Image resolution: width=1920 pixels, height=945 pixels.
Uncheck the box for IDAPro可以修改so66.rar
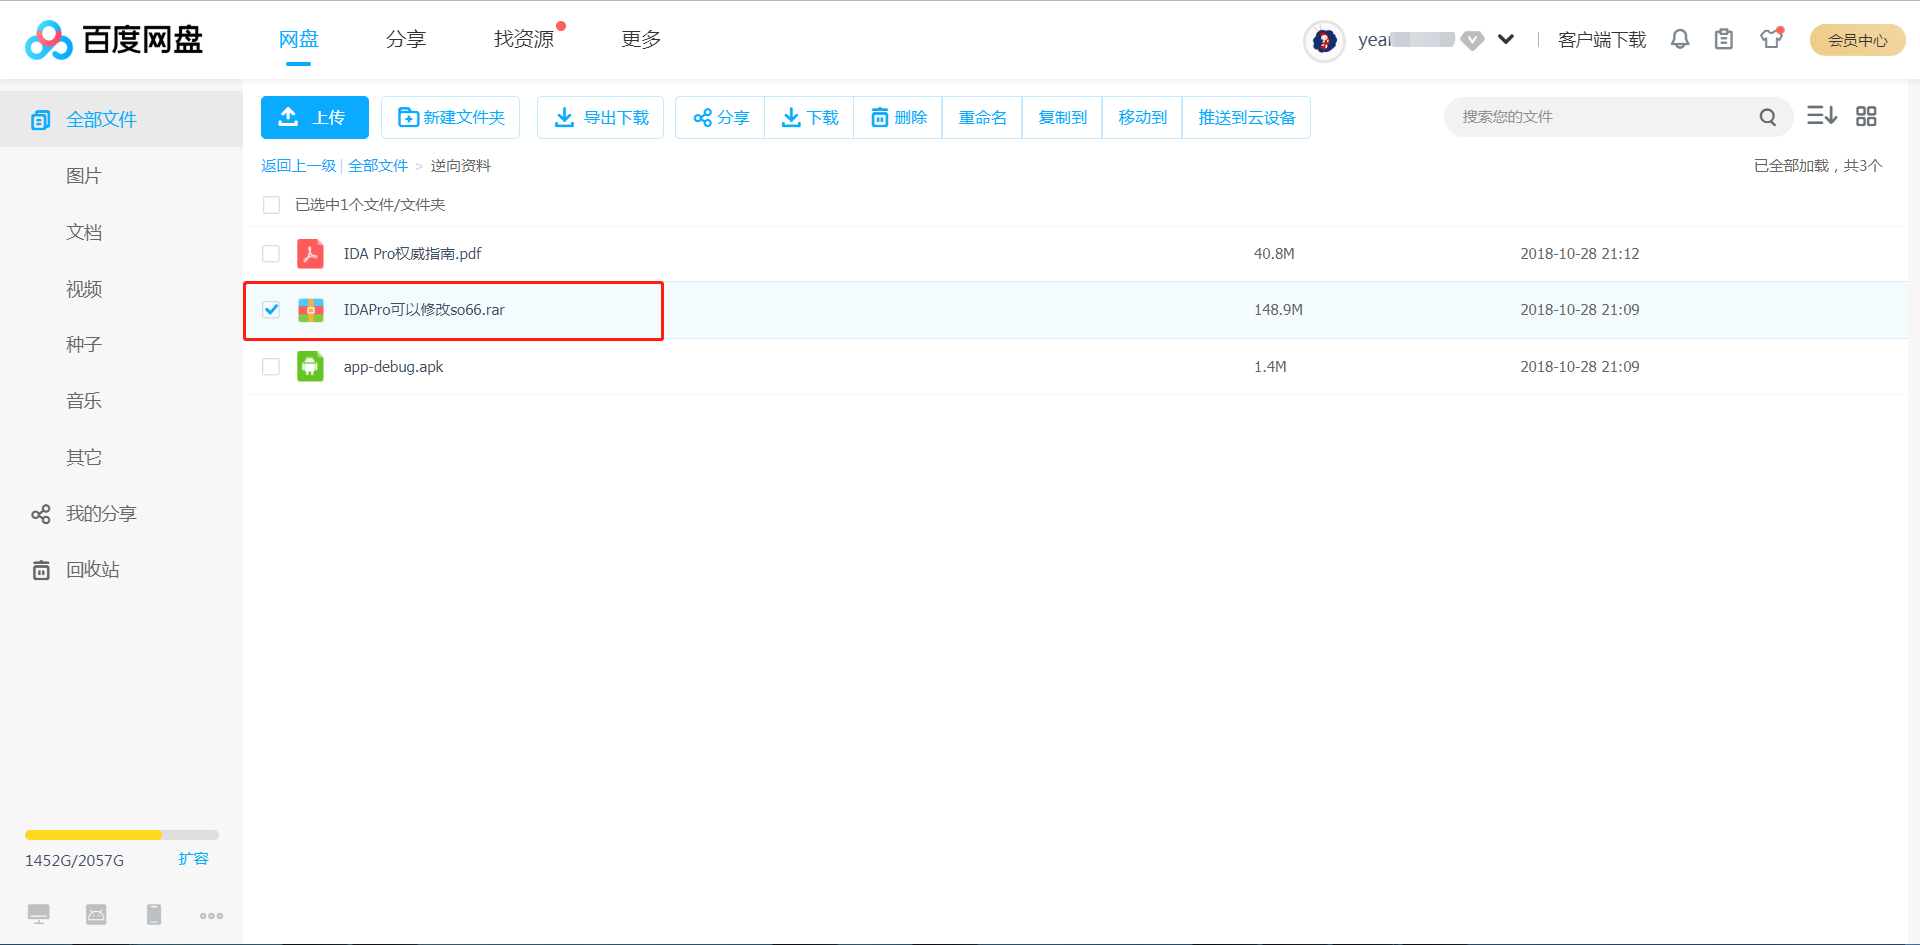click(x=271, y=310)
